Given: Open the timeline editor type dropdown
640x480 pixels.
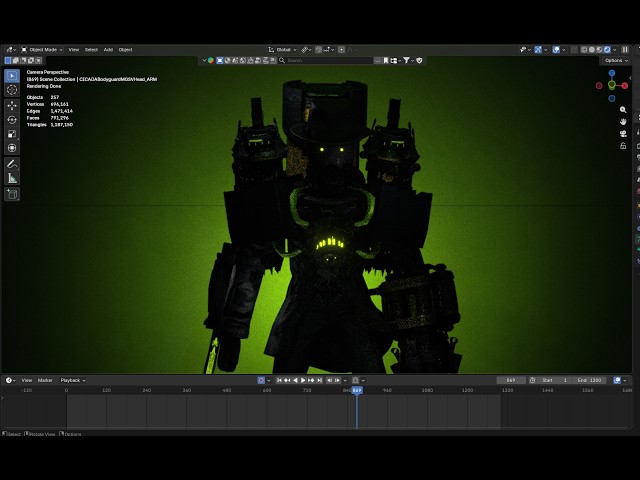Looking at the screenshot, I should (11, 380).
